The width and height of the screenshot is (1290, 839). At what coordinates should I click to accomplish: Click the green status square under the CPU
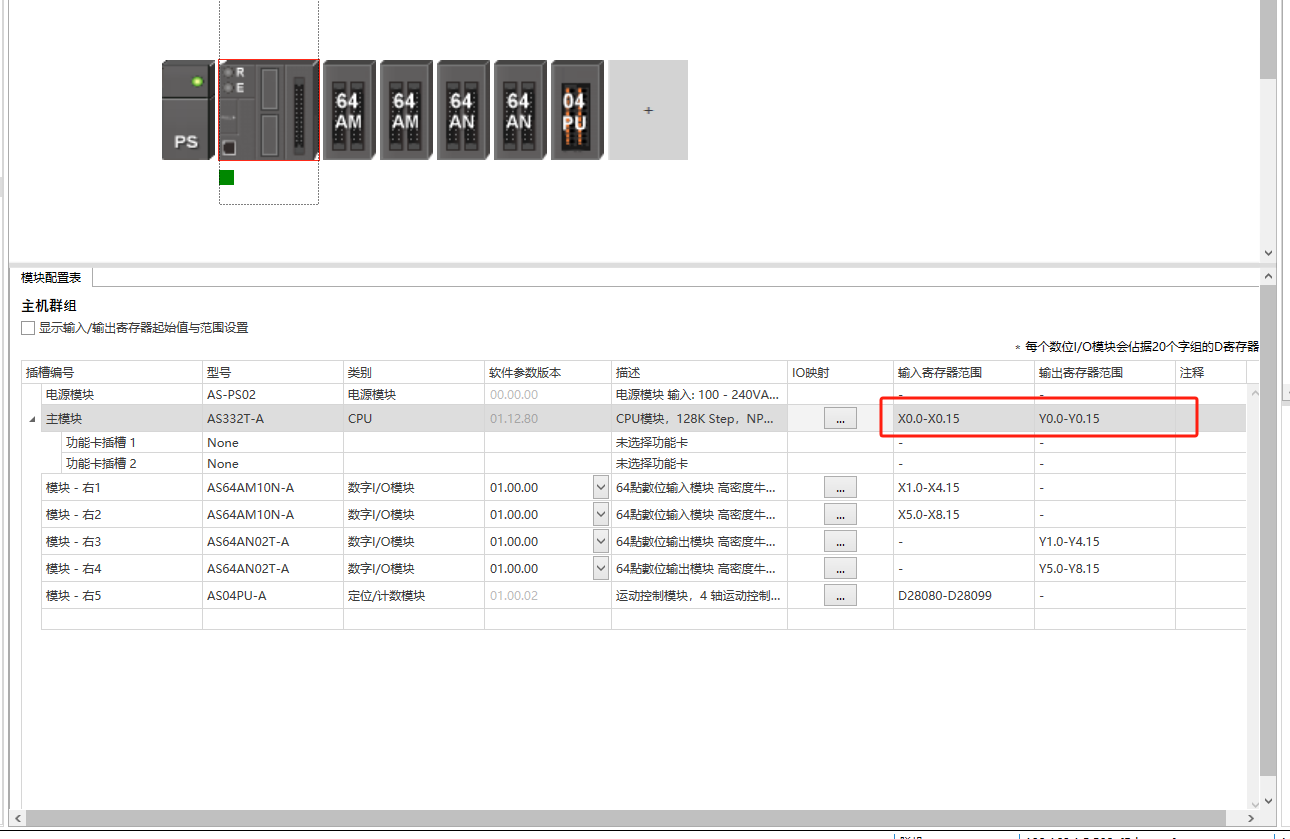click(x=227, y=177)
